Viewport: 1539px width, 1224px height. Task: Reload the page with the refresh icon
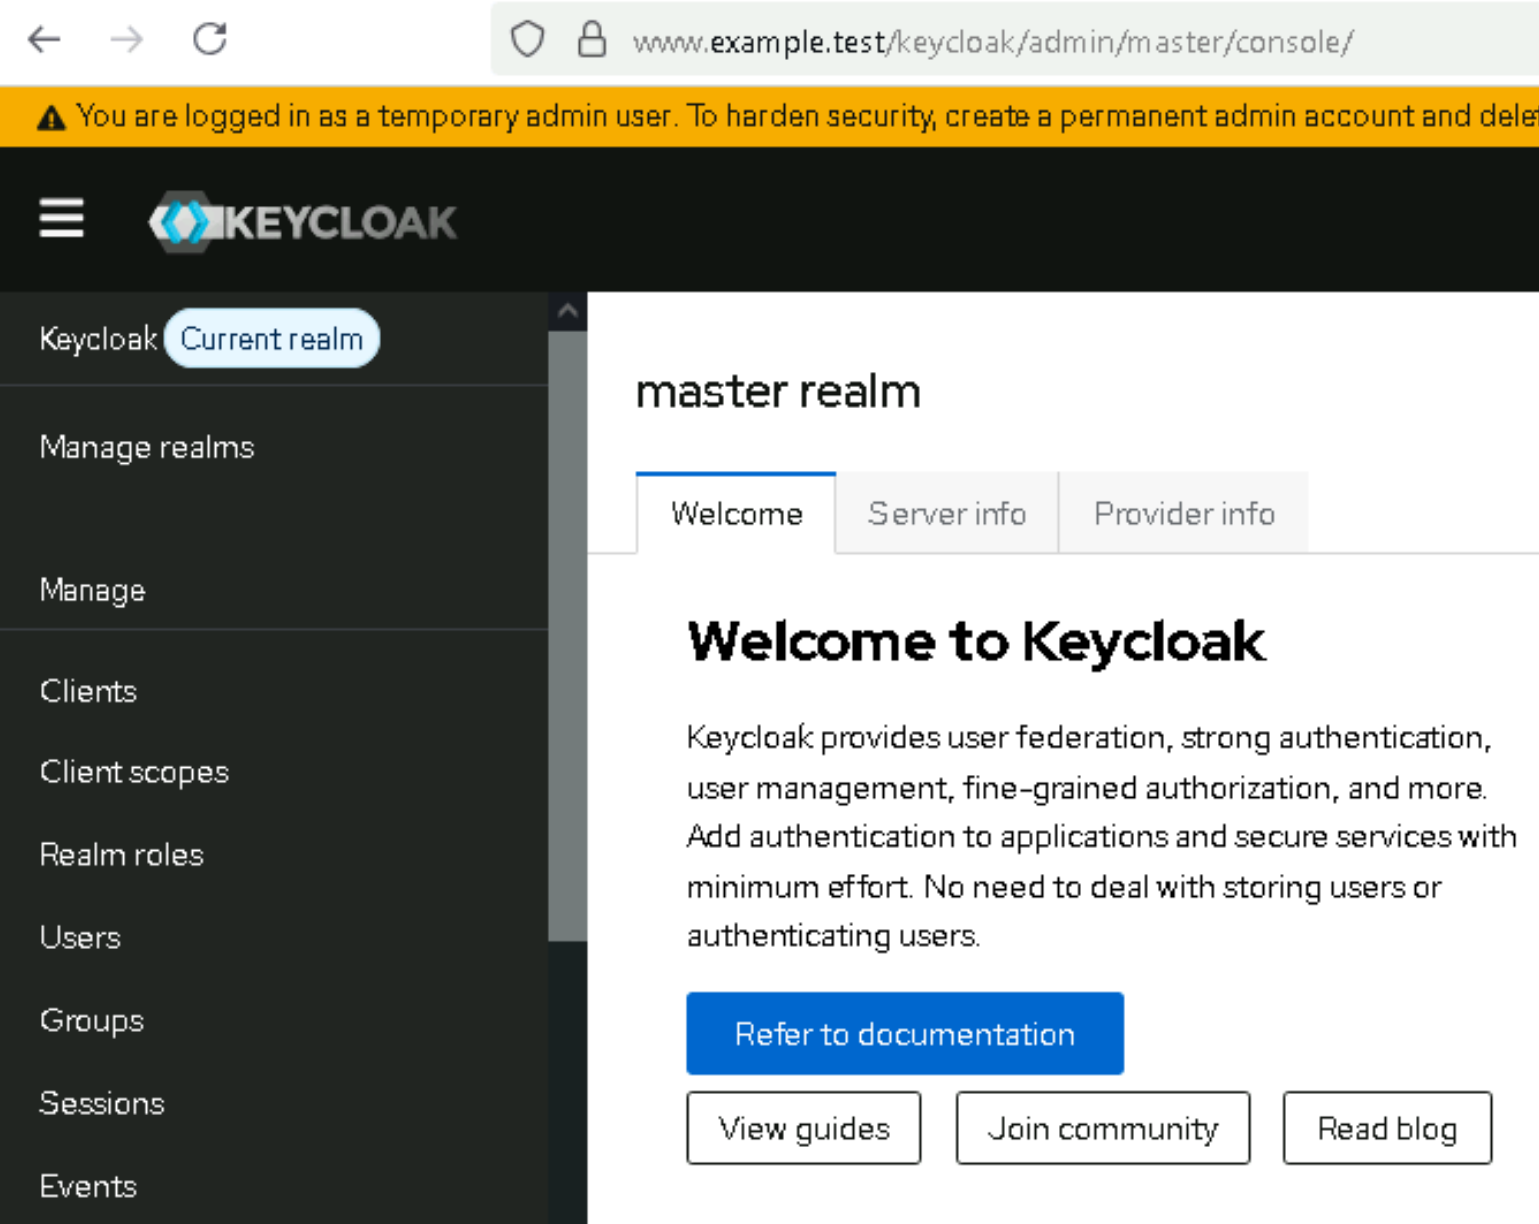pos(210,39)
